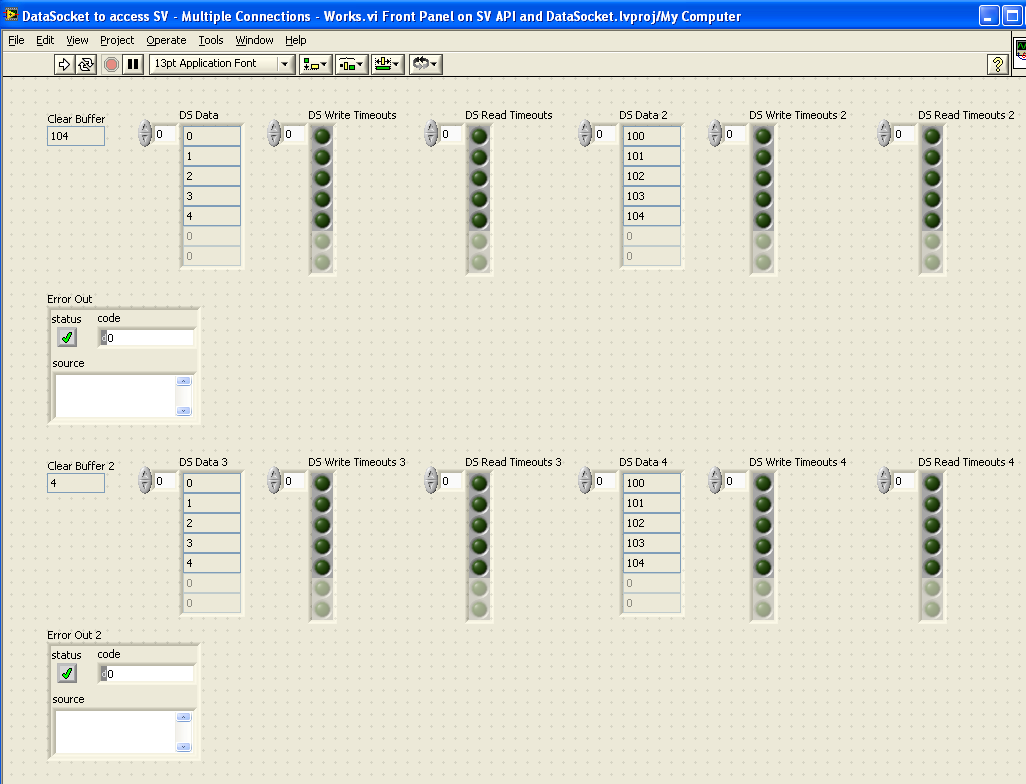Click Error Out 2 source scroll up arrow
This screenshot has height=784, width=1026.
184,717
